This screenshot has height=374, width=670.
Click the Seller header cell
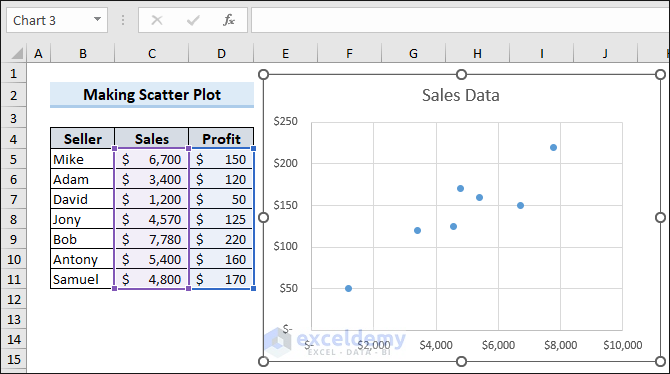[x=82, y=138]
